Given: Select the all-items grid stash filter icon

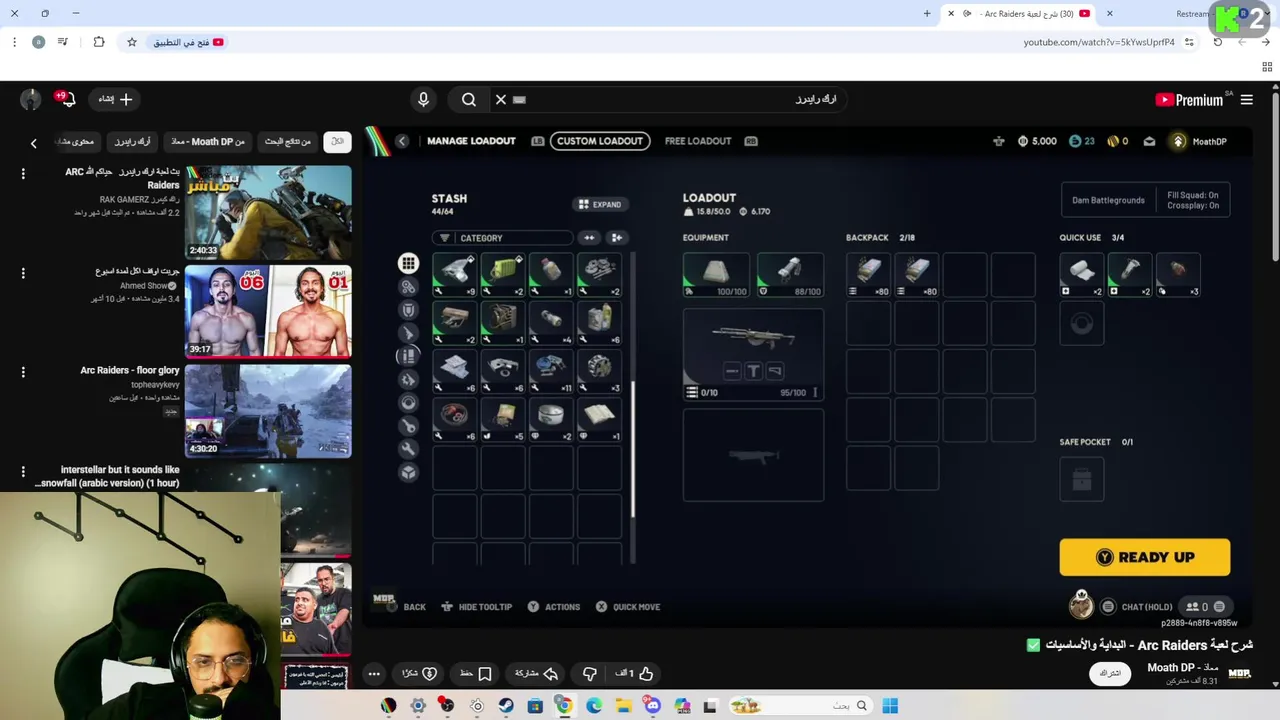Looking at the screenshot, I should click(x=408, y=263).
